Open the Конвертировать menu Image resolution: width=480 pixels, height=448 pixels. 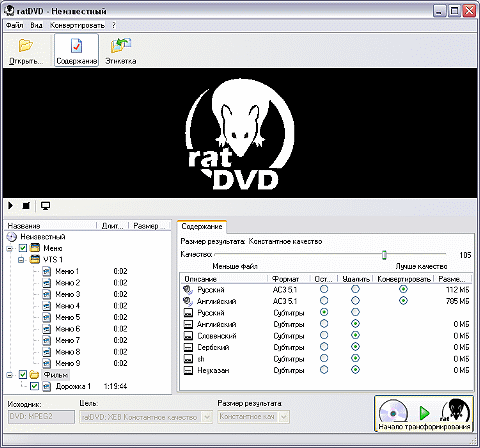[77, 25]
